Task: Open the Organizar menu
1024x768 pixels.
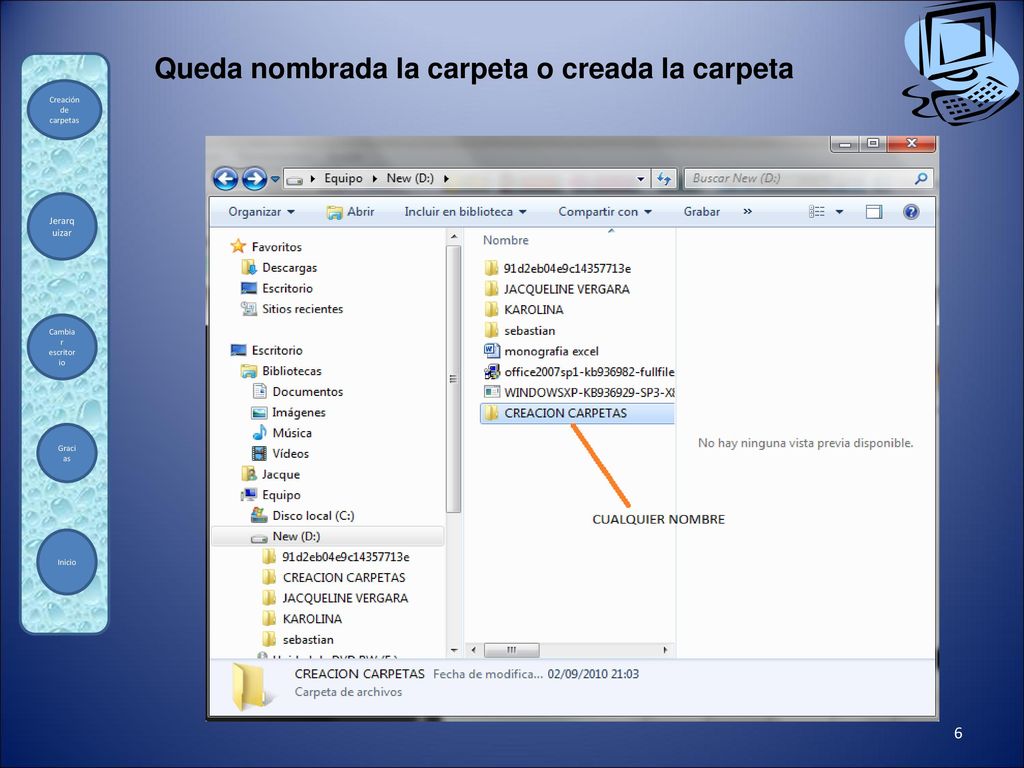Action: coord(261,212)
